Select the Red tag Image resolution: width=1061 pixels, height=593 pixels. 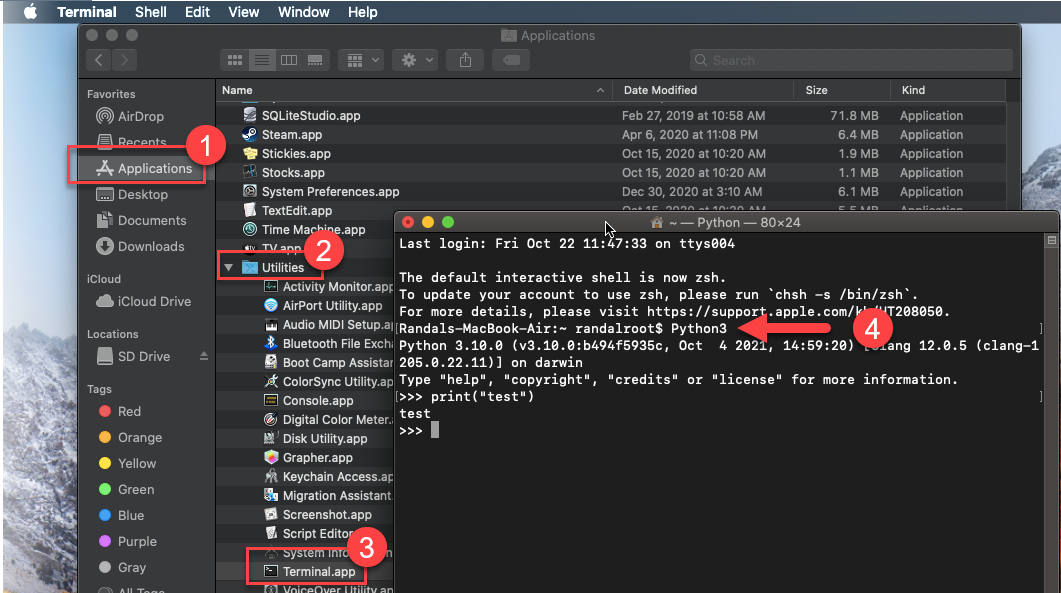tap(120, 412)
